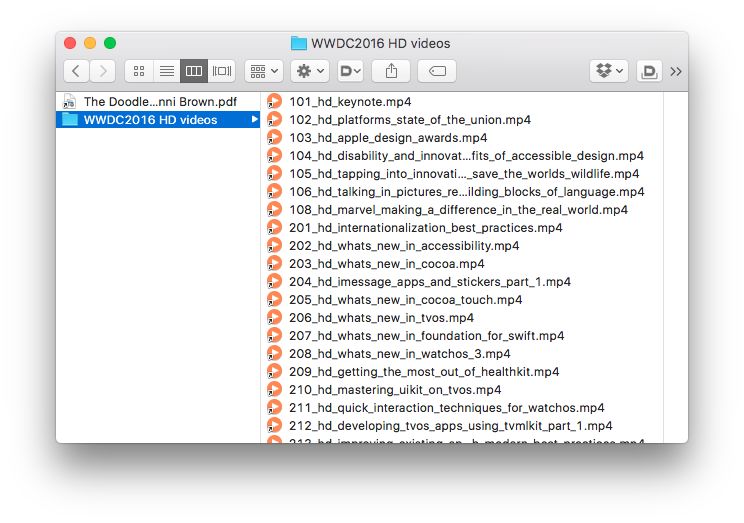
Task: Click video icon beside 207_hd_whats_new_in_foundation
Action: click(x=274, y=336)
